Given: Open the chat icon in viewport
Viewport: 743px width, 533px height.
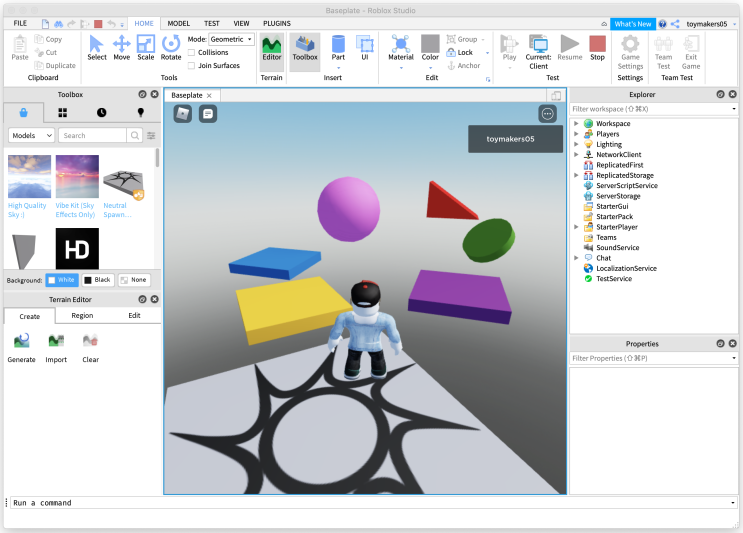Looking at the screenshot, I should pos(208,114).
